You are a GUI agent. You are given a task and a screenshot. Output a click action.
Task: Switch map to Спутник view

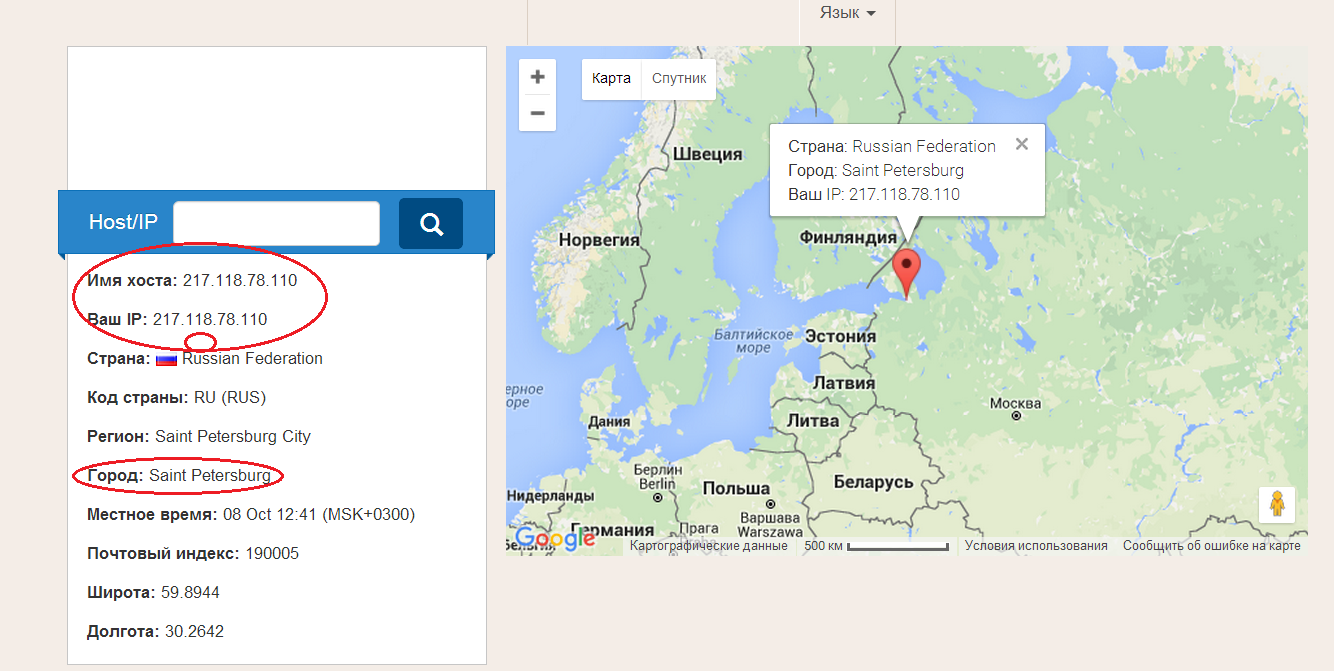click(679, 78)
